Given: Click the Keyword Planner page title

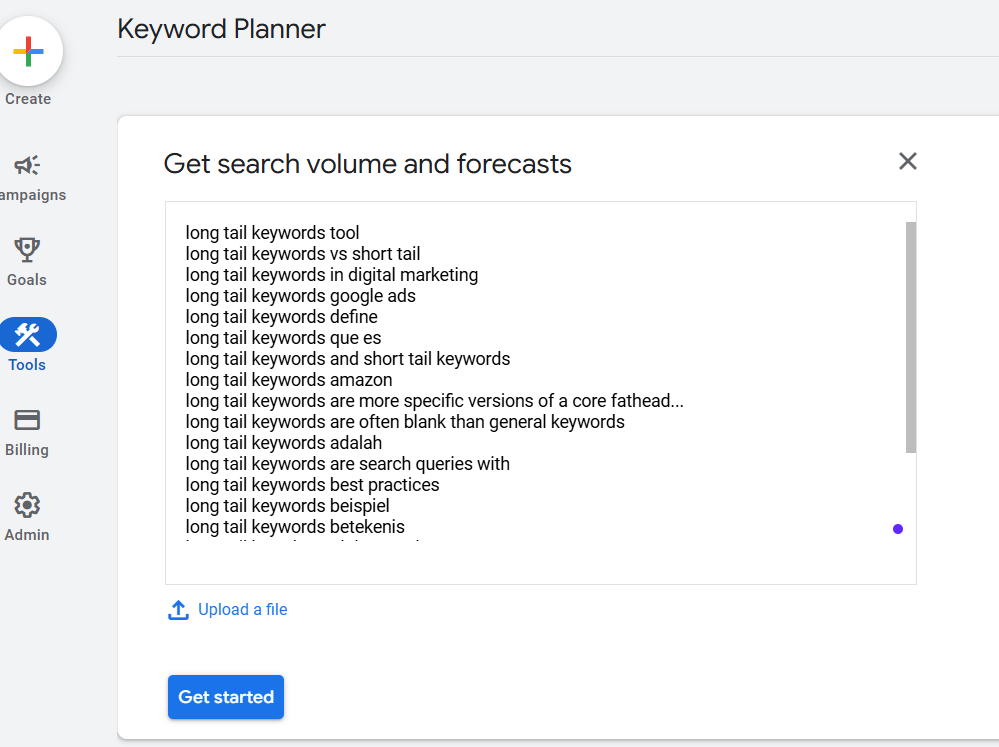Looking at the screenshot, I should [x=221, y=29].
